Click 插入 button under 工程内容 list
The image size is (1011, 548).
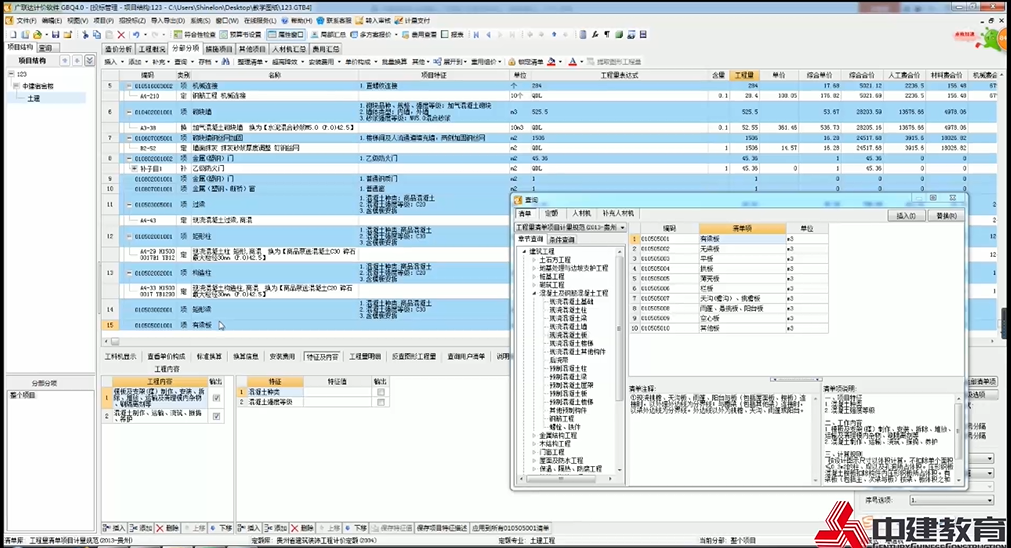(115, 528)
